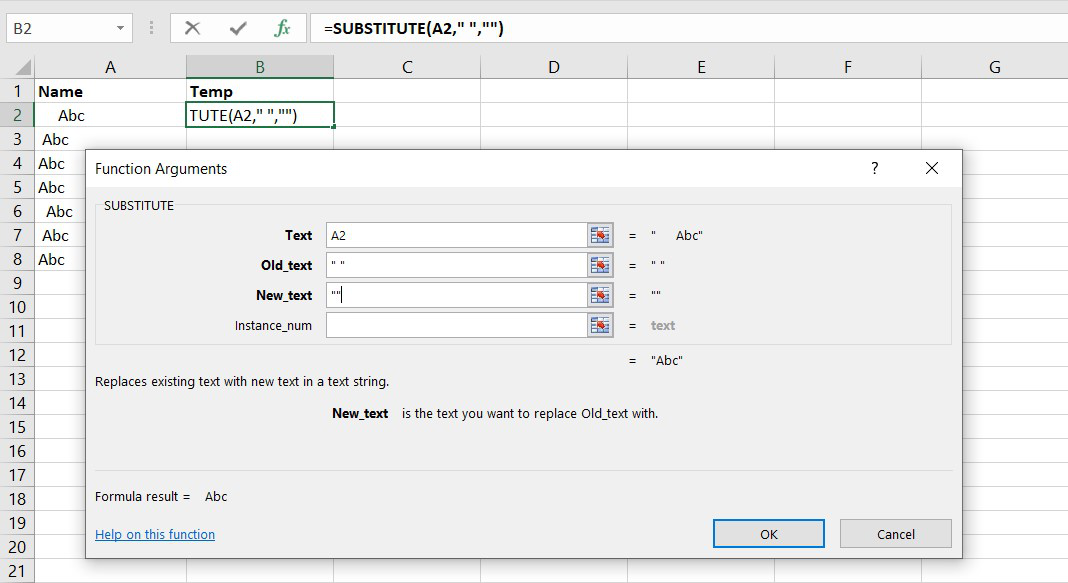This screenshot has height=583, width=1068.
Task: Click OK to confirm function arguments
Action: pos(768,534)
